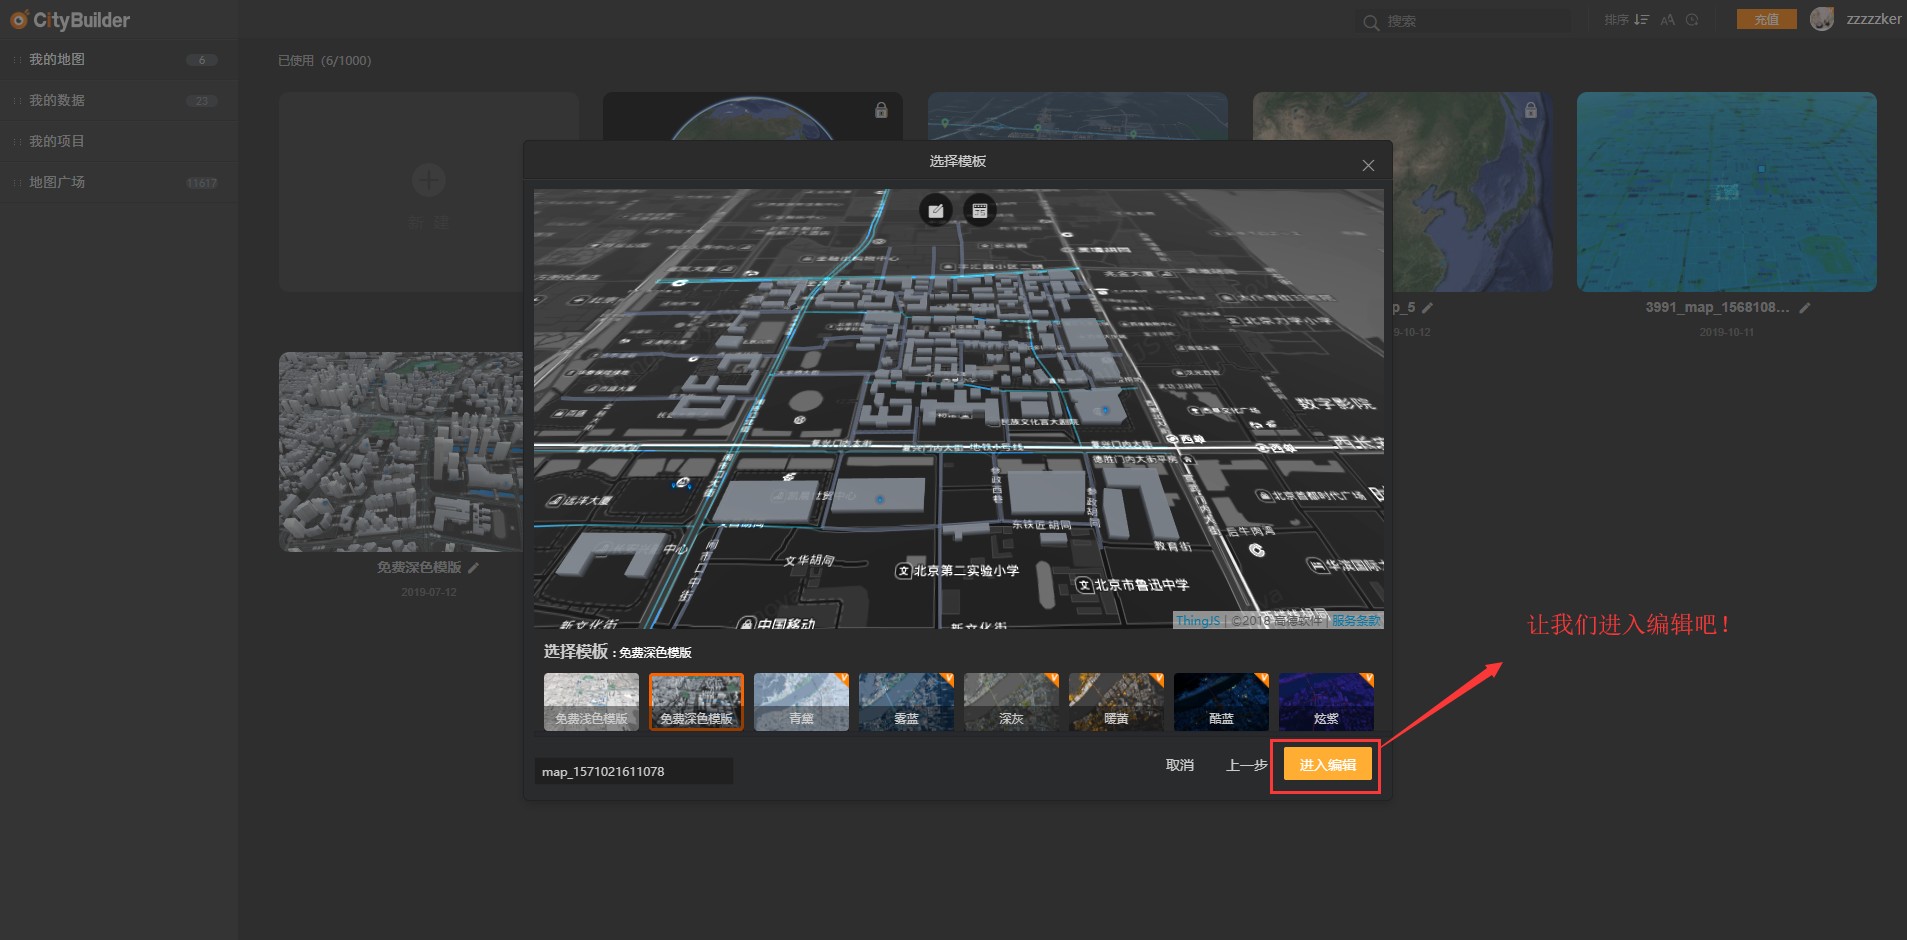Select the 深灰 template
Screen dimensions: 1907x940
click(1011, 702)
